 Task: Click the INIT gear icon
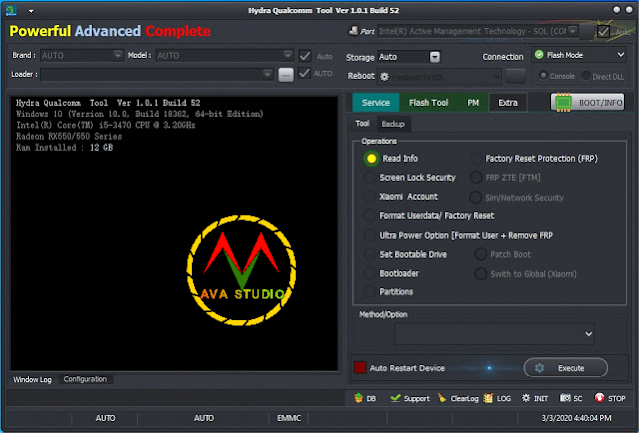pyautogui.click(x=526, y=398)
